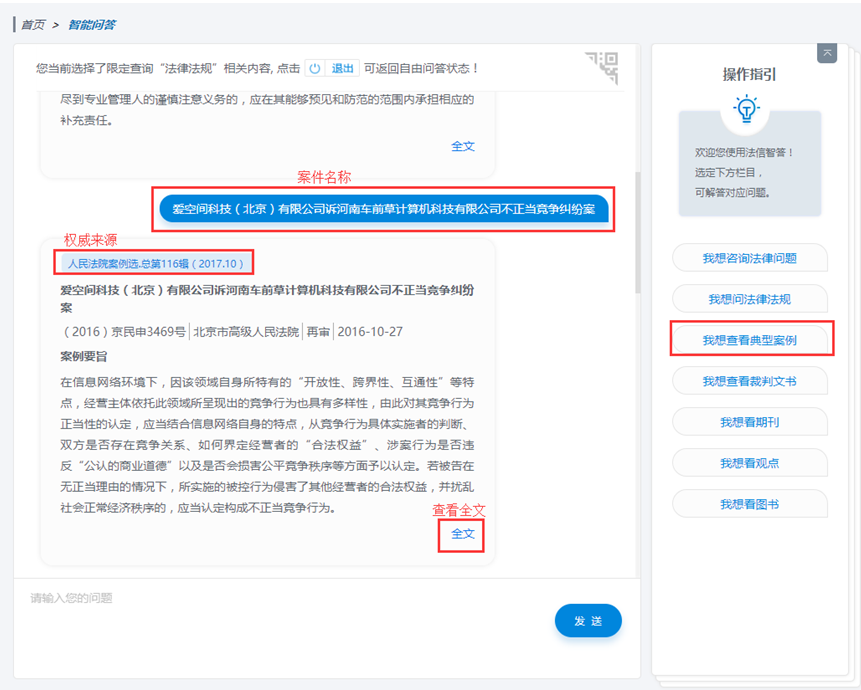Select 我想看观点 option
The image size is (861, 690).
[750, 463]
